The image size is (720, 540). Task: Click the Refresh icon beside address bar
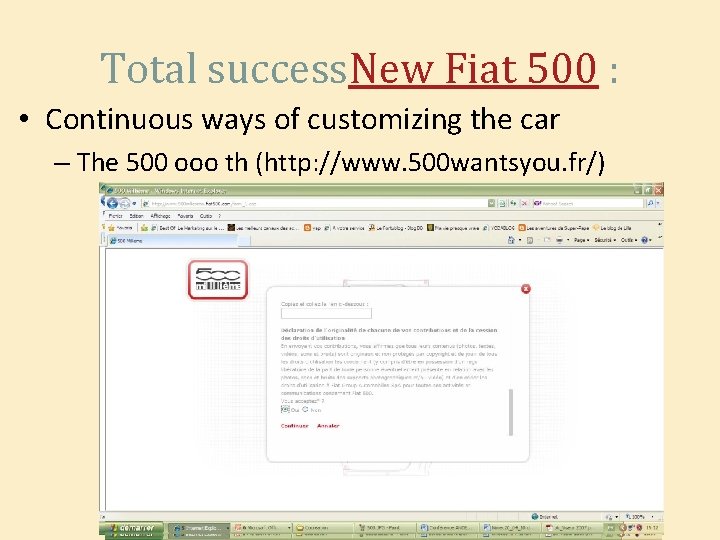tap(513, 203)
